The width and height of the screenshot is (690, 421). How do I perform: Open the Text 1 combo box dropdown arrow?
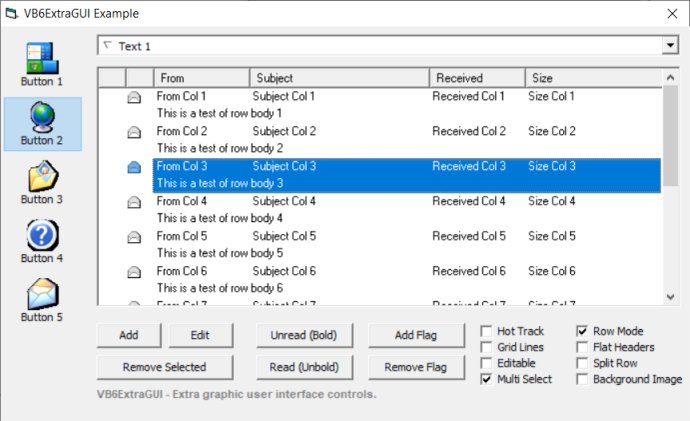[x=670, y=46]
